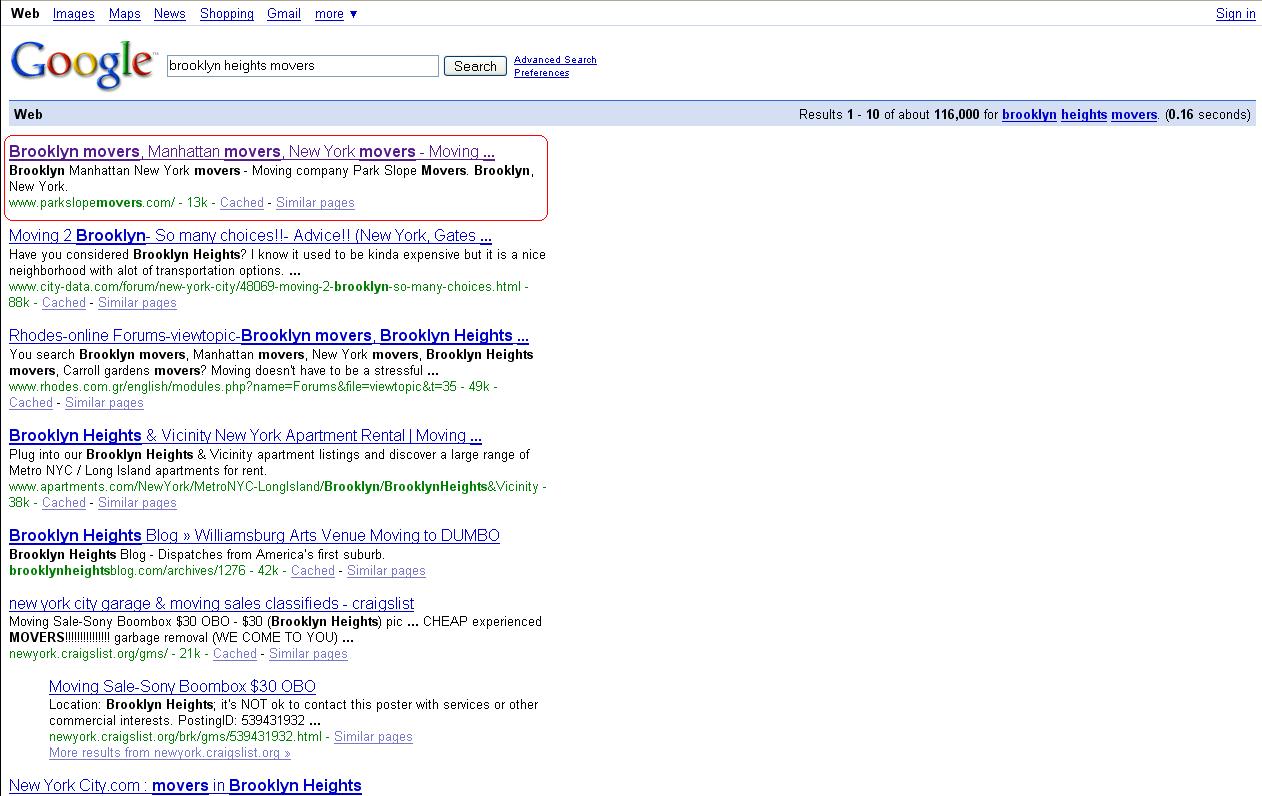Click the brooklynheightsblog.com/archives/1276 URL text
The width and height of the screenshot is (1262, 796).
click(127, 571)
